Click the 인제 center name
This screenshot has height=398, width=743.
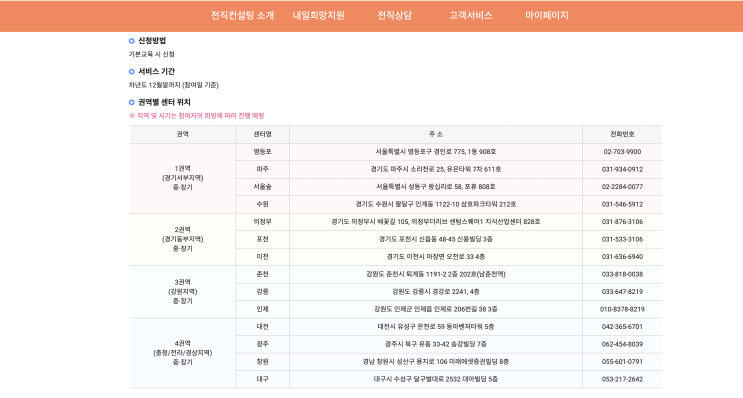pyautogui.click(x=263, y=309)
